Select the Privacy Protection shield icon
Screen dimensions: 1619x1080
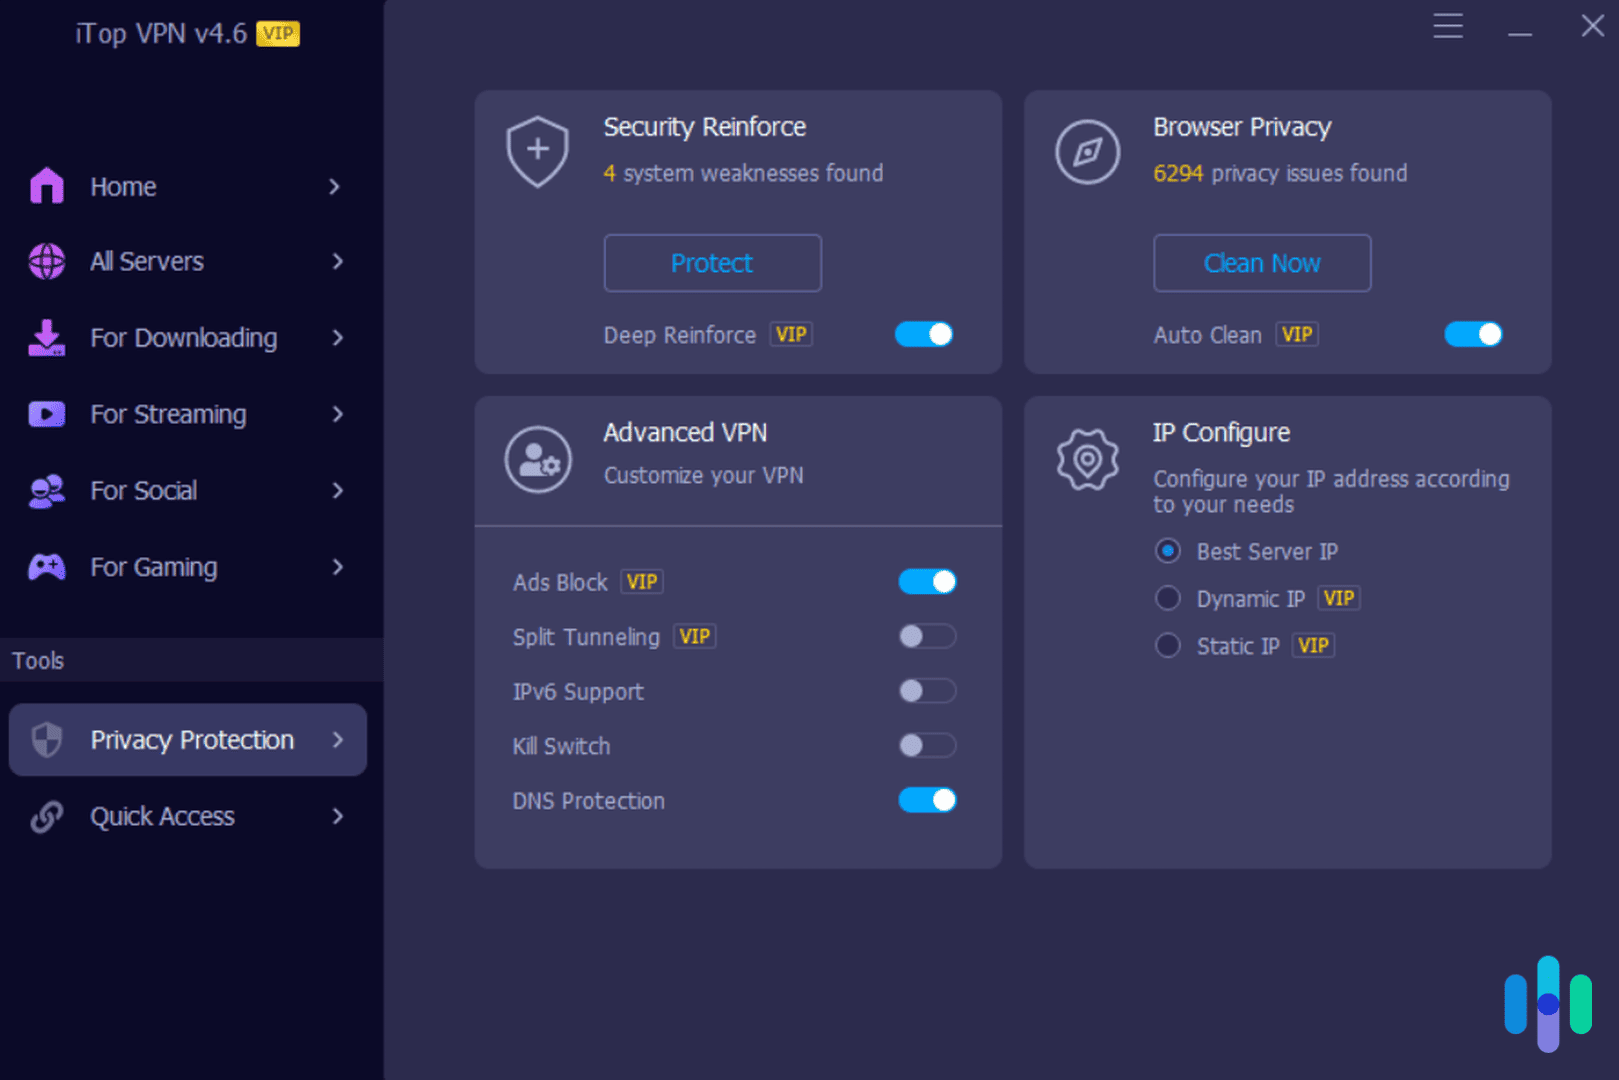(x=45, y=740)
